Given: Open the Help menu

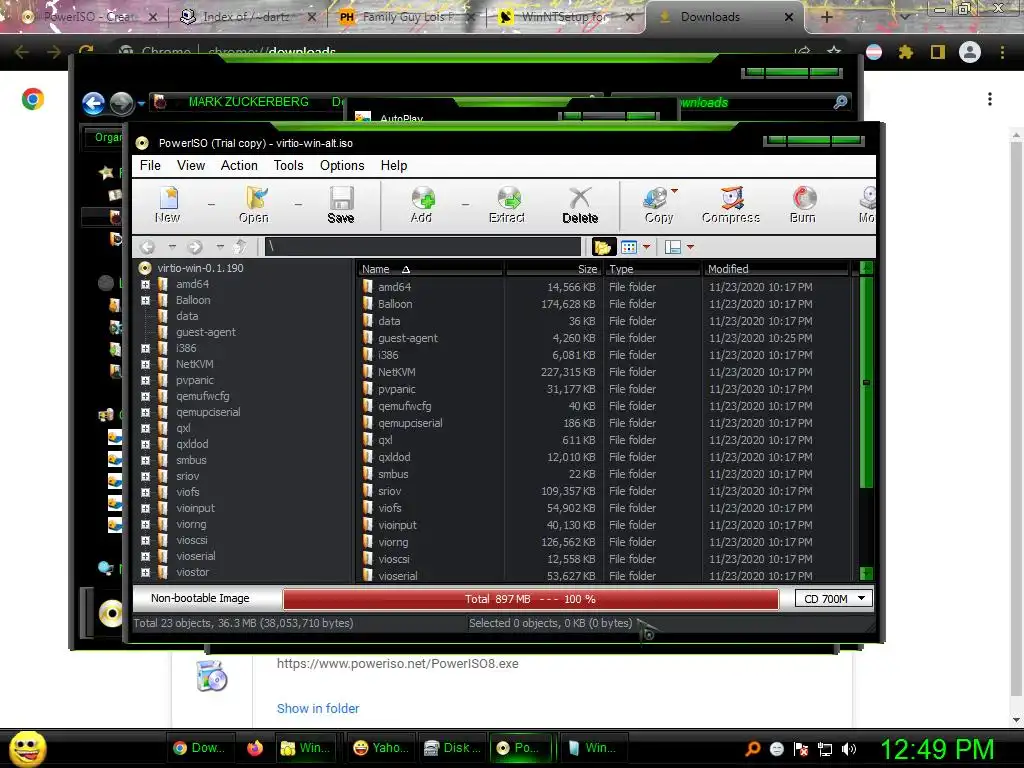Looking at the screenshot, I should coord(394,166).
